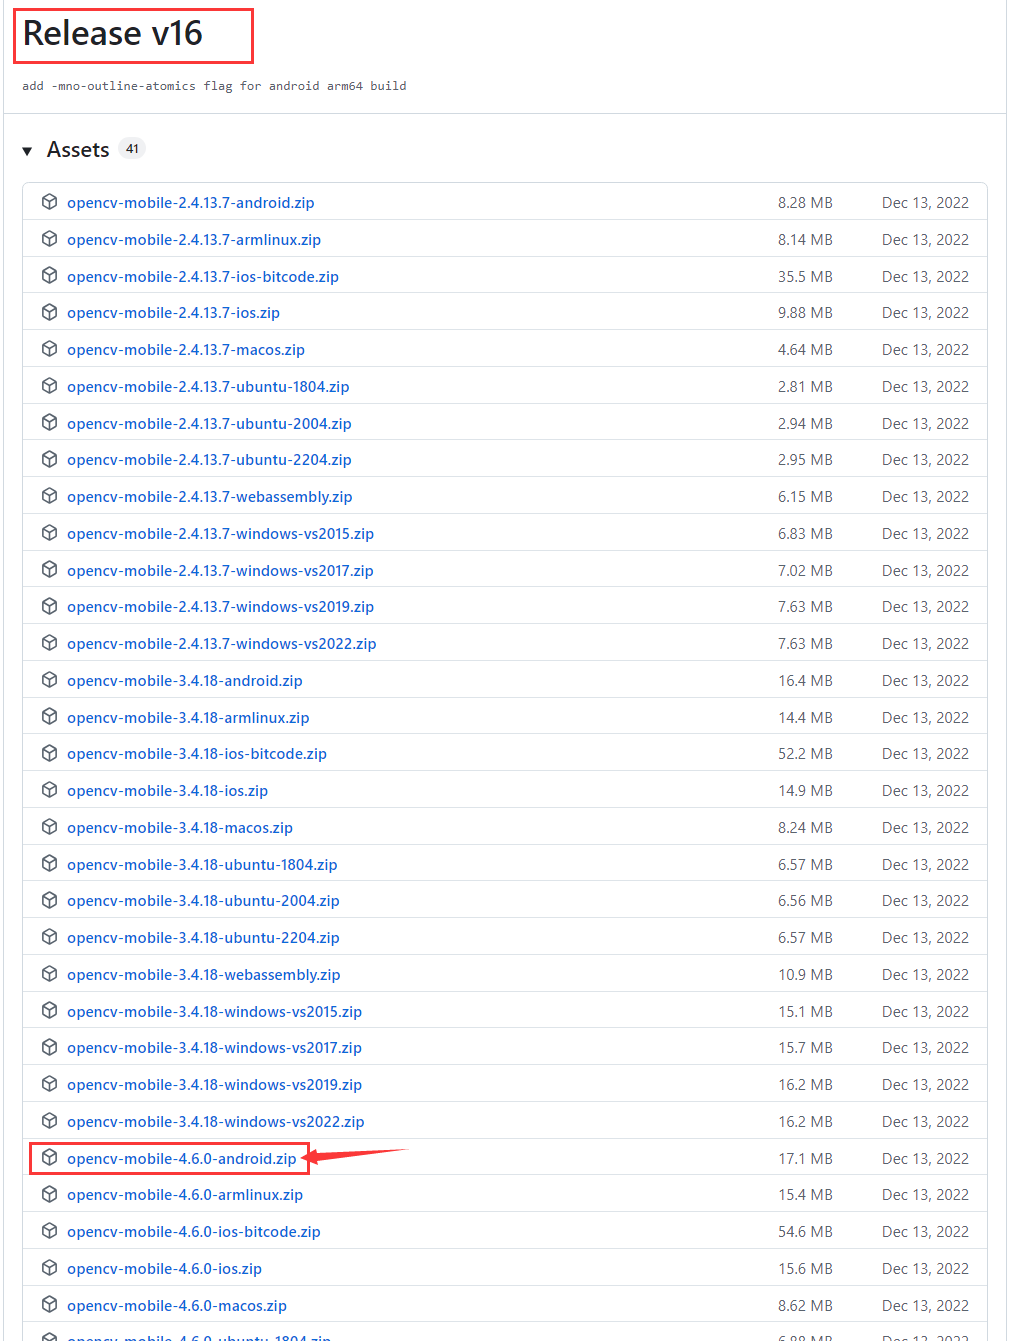This screenshot has width=1027, height=1341.
Task: Click package icon beside 2.4.13.7-windows-vs2022.zip
Action: pos(49,643)
